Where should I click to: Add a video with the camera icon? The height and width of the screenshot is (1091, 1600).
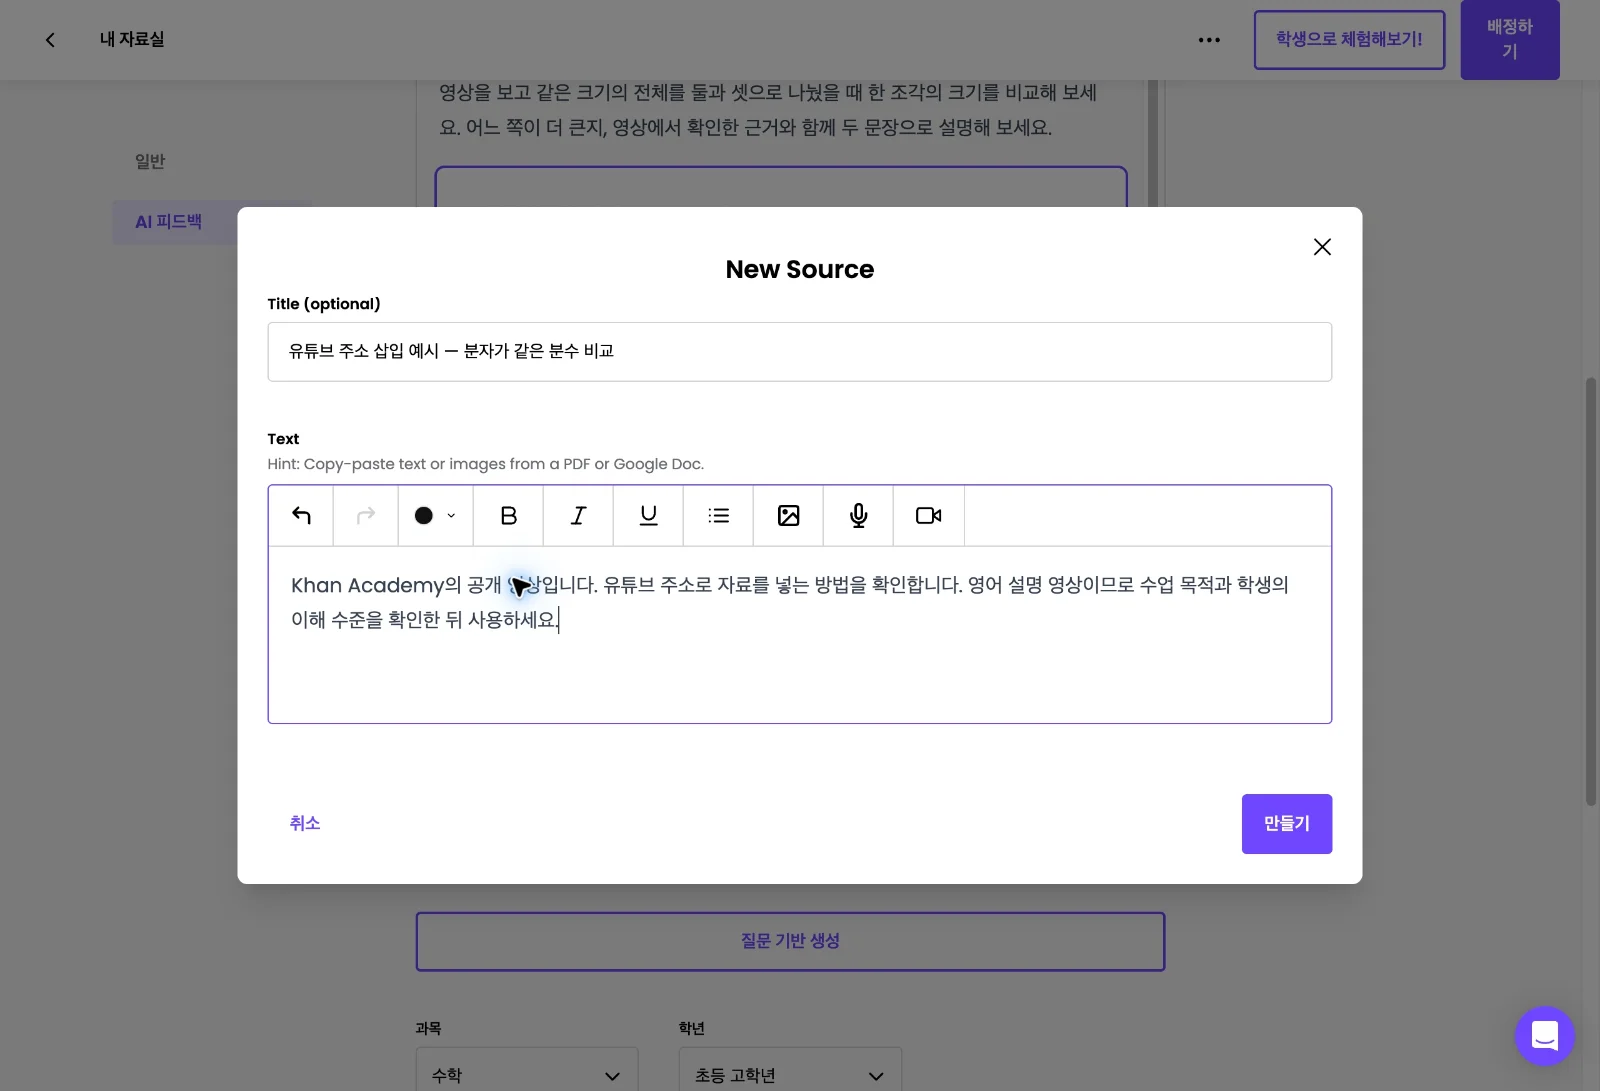[x=929, y=516]
